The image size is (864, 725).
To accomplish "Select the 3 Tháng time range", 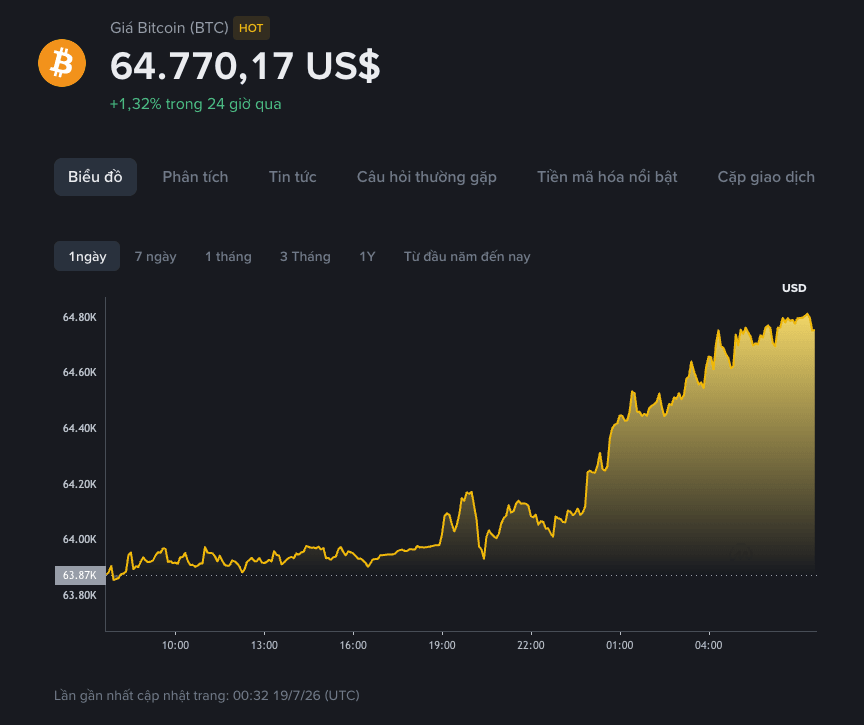I will [305, 257].
